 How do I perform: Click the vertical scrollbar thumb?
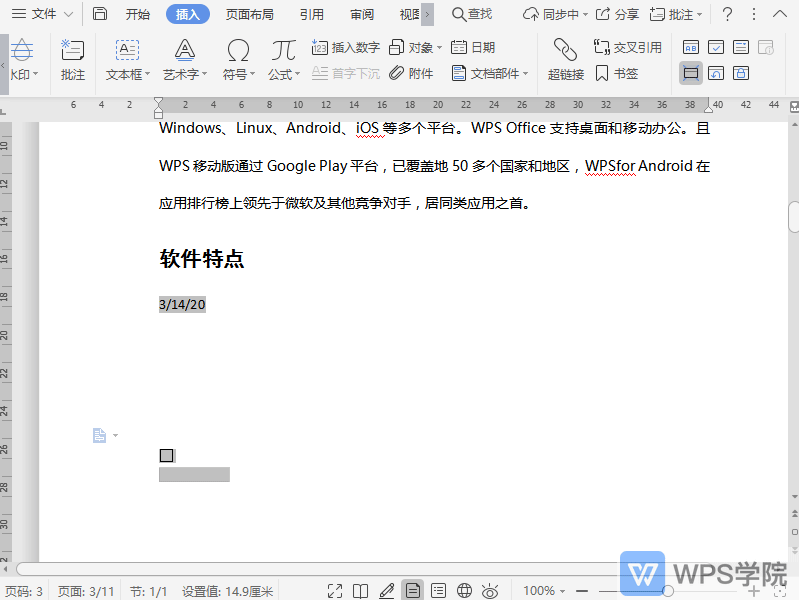(x=793, y=216)
